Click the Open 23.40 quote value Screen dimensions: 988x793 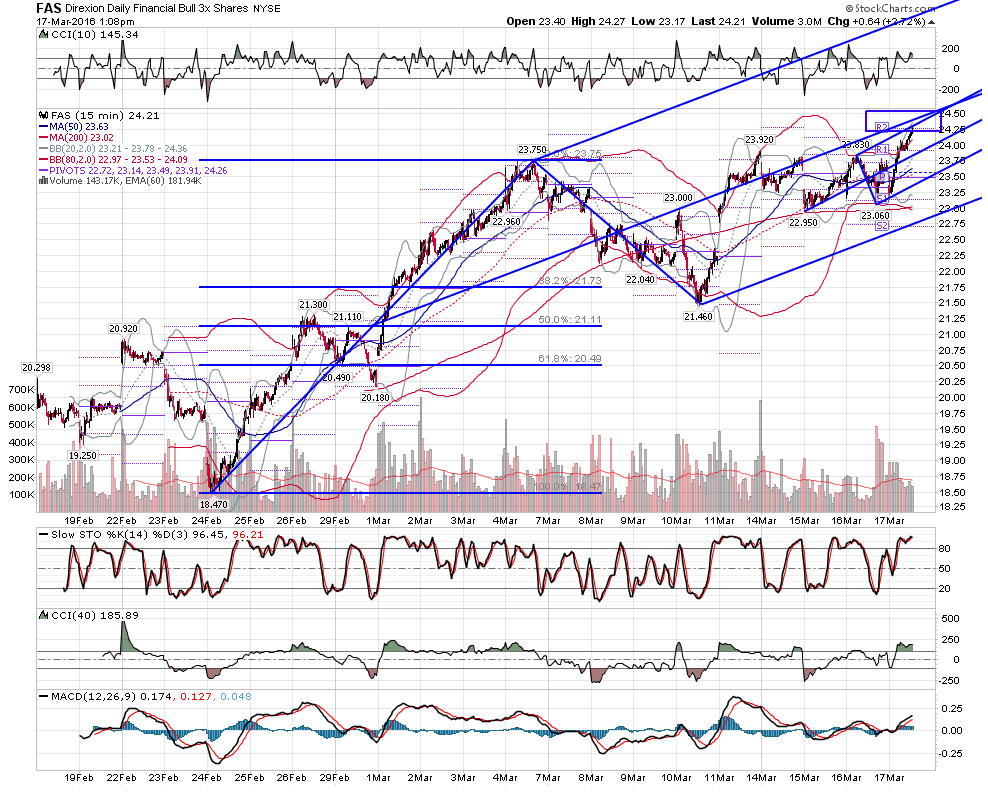click(536, 21)
